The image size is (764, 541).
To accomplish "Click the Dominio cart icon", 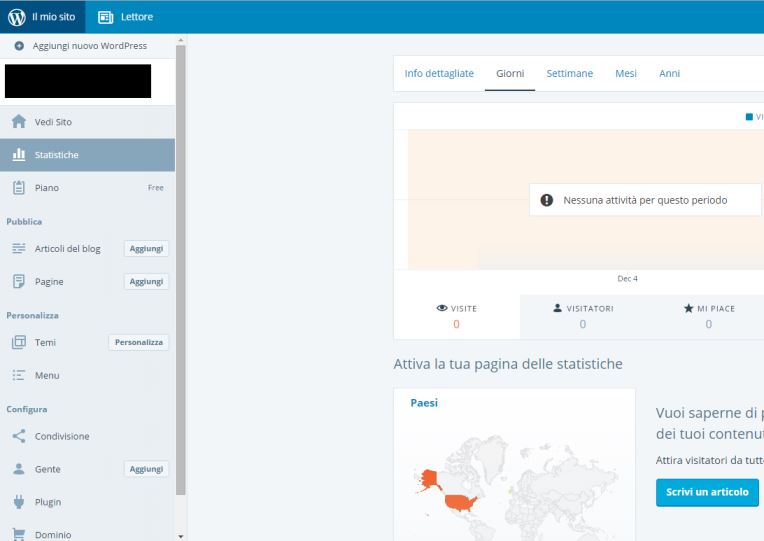I will (18, 535).
